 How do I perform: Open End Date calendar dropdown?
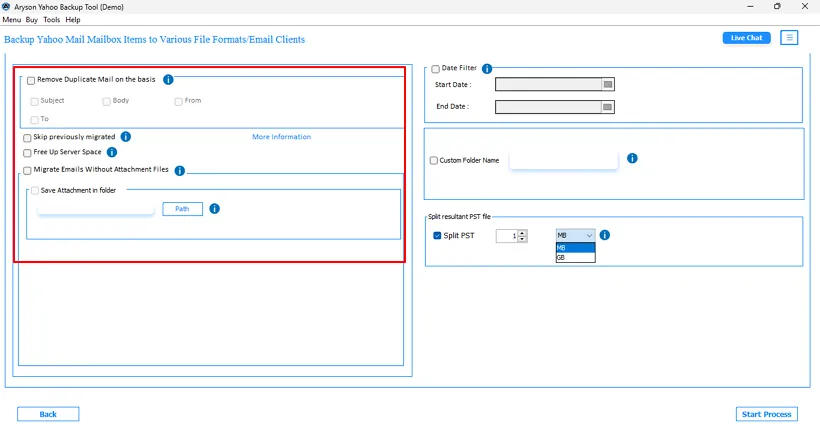[608, 107]
